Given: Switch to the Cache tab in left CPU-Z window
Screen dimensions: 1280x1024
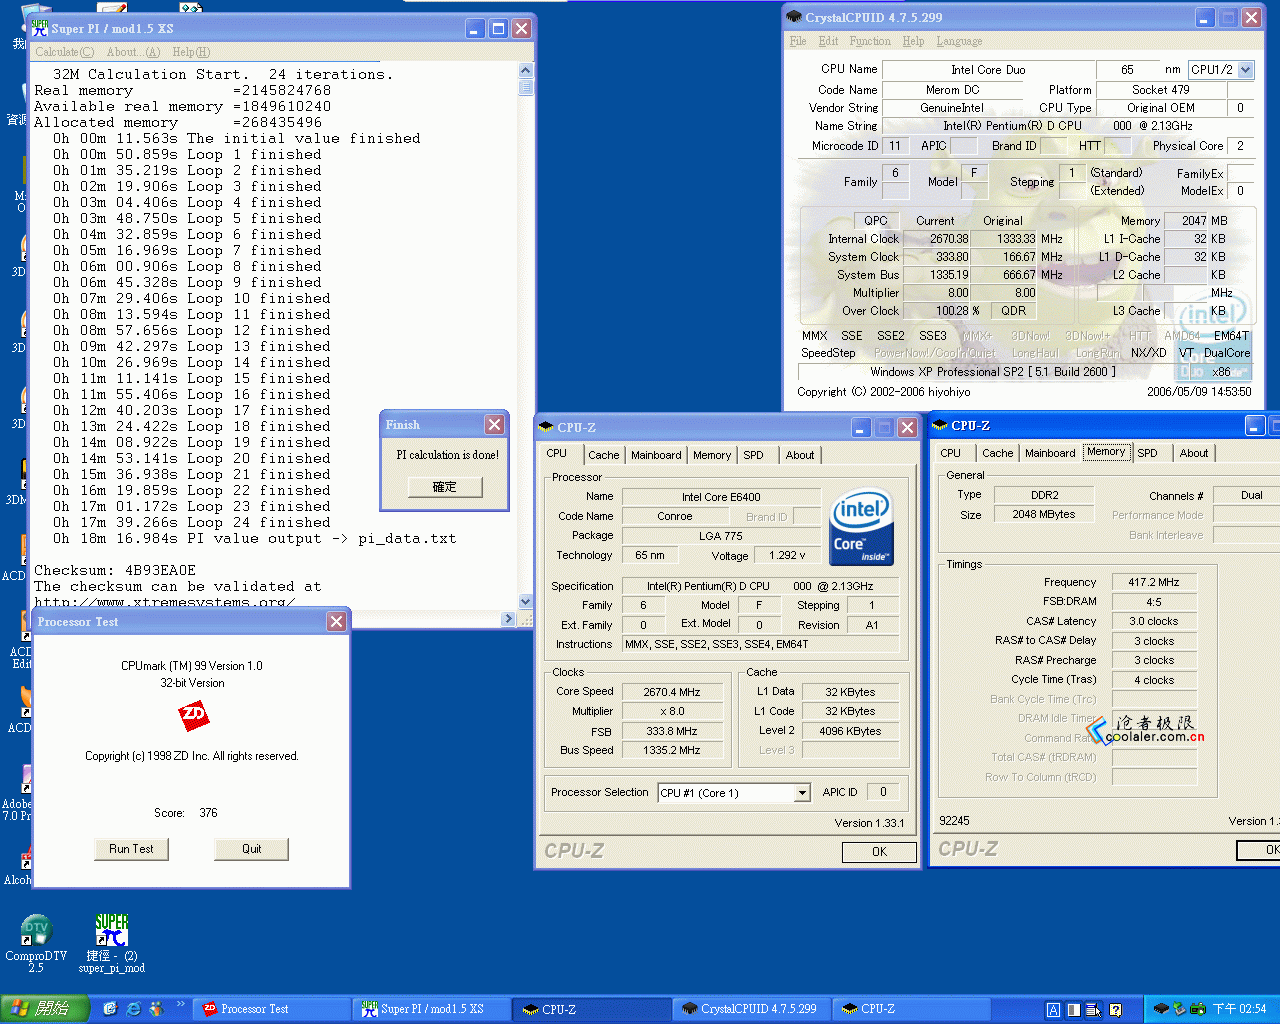Looking at the screenshot, I should tap(603, 455).
